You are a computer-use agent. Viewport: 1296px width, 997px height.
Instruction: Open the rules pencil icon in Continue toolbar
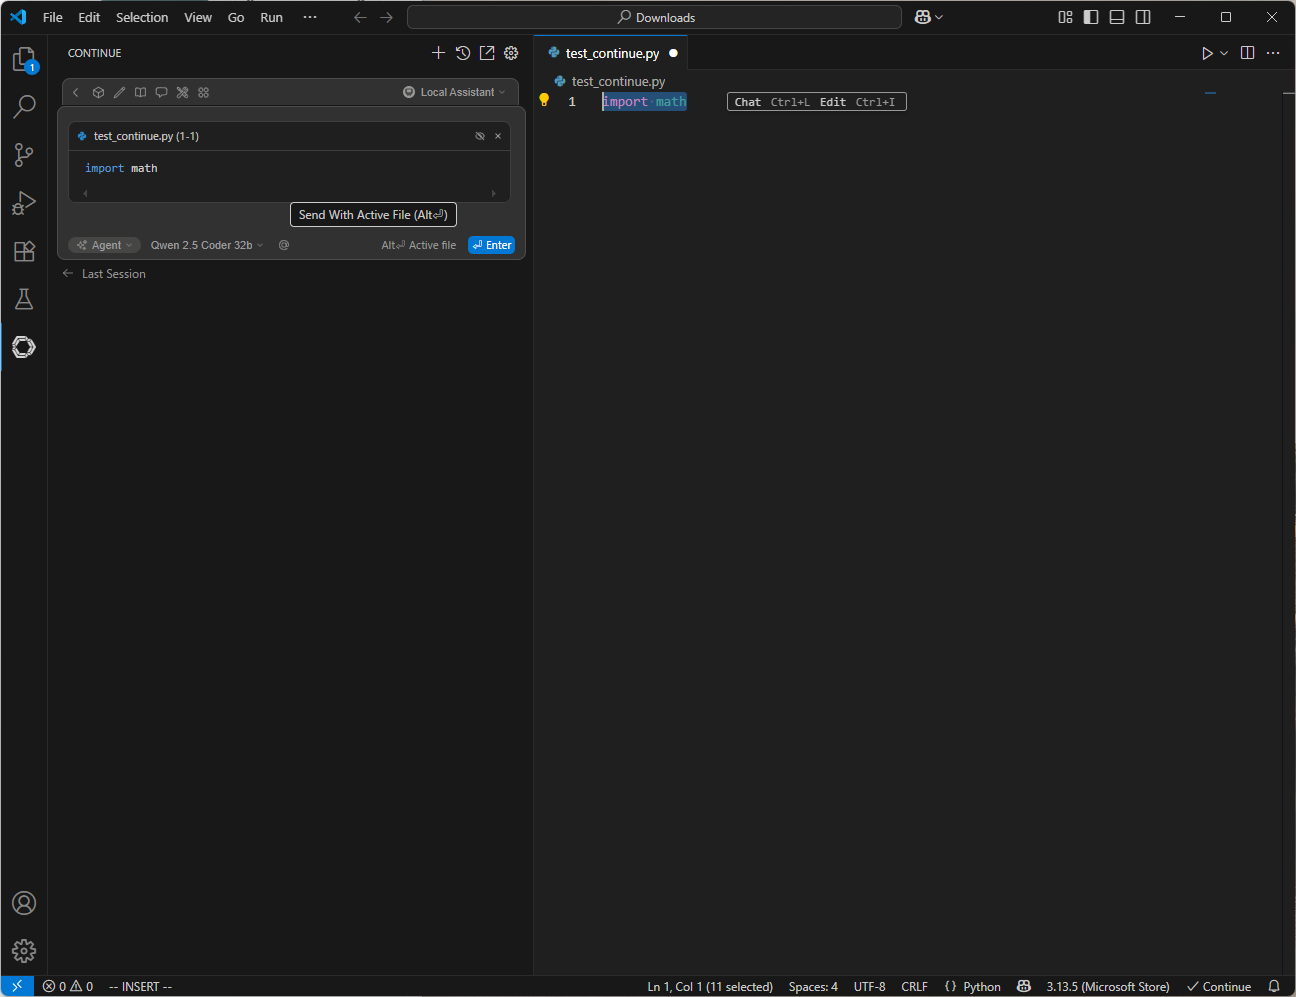(119, 92)
